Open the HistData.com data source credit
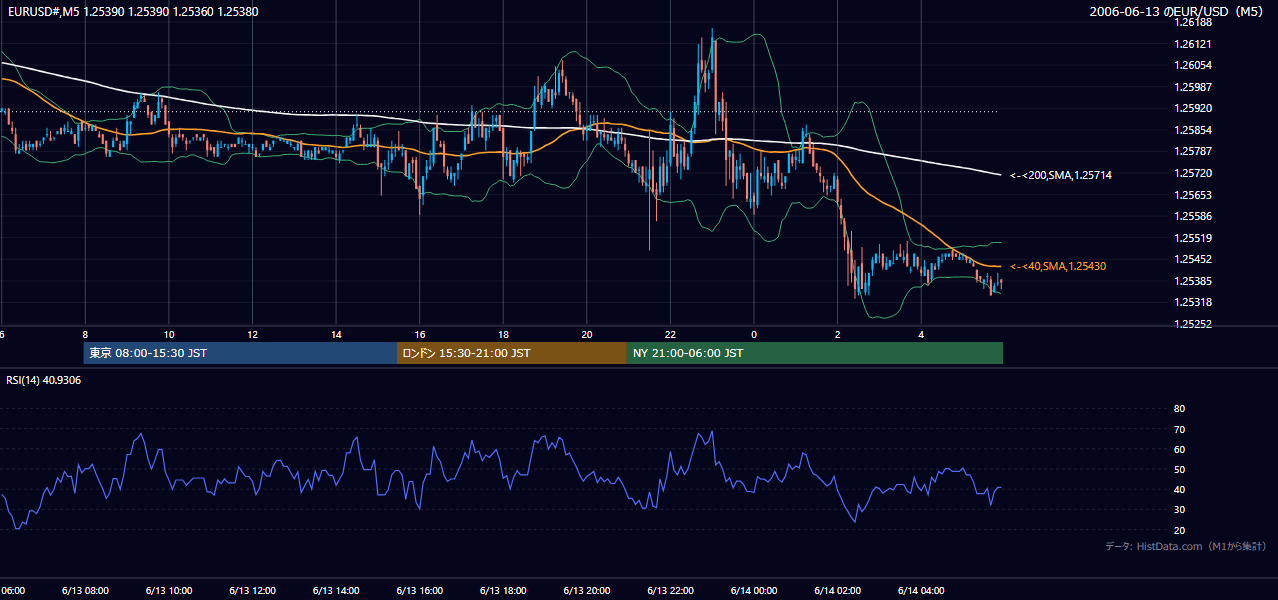The width and height of the screenshot is (1278, 600). (1186, 546)
